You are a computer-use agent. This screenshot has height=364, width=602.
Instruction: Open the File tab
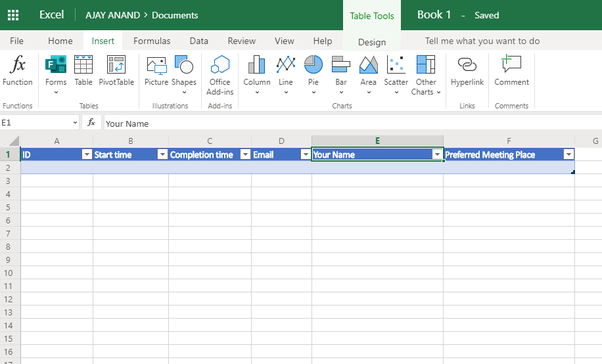17,41
